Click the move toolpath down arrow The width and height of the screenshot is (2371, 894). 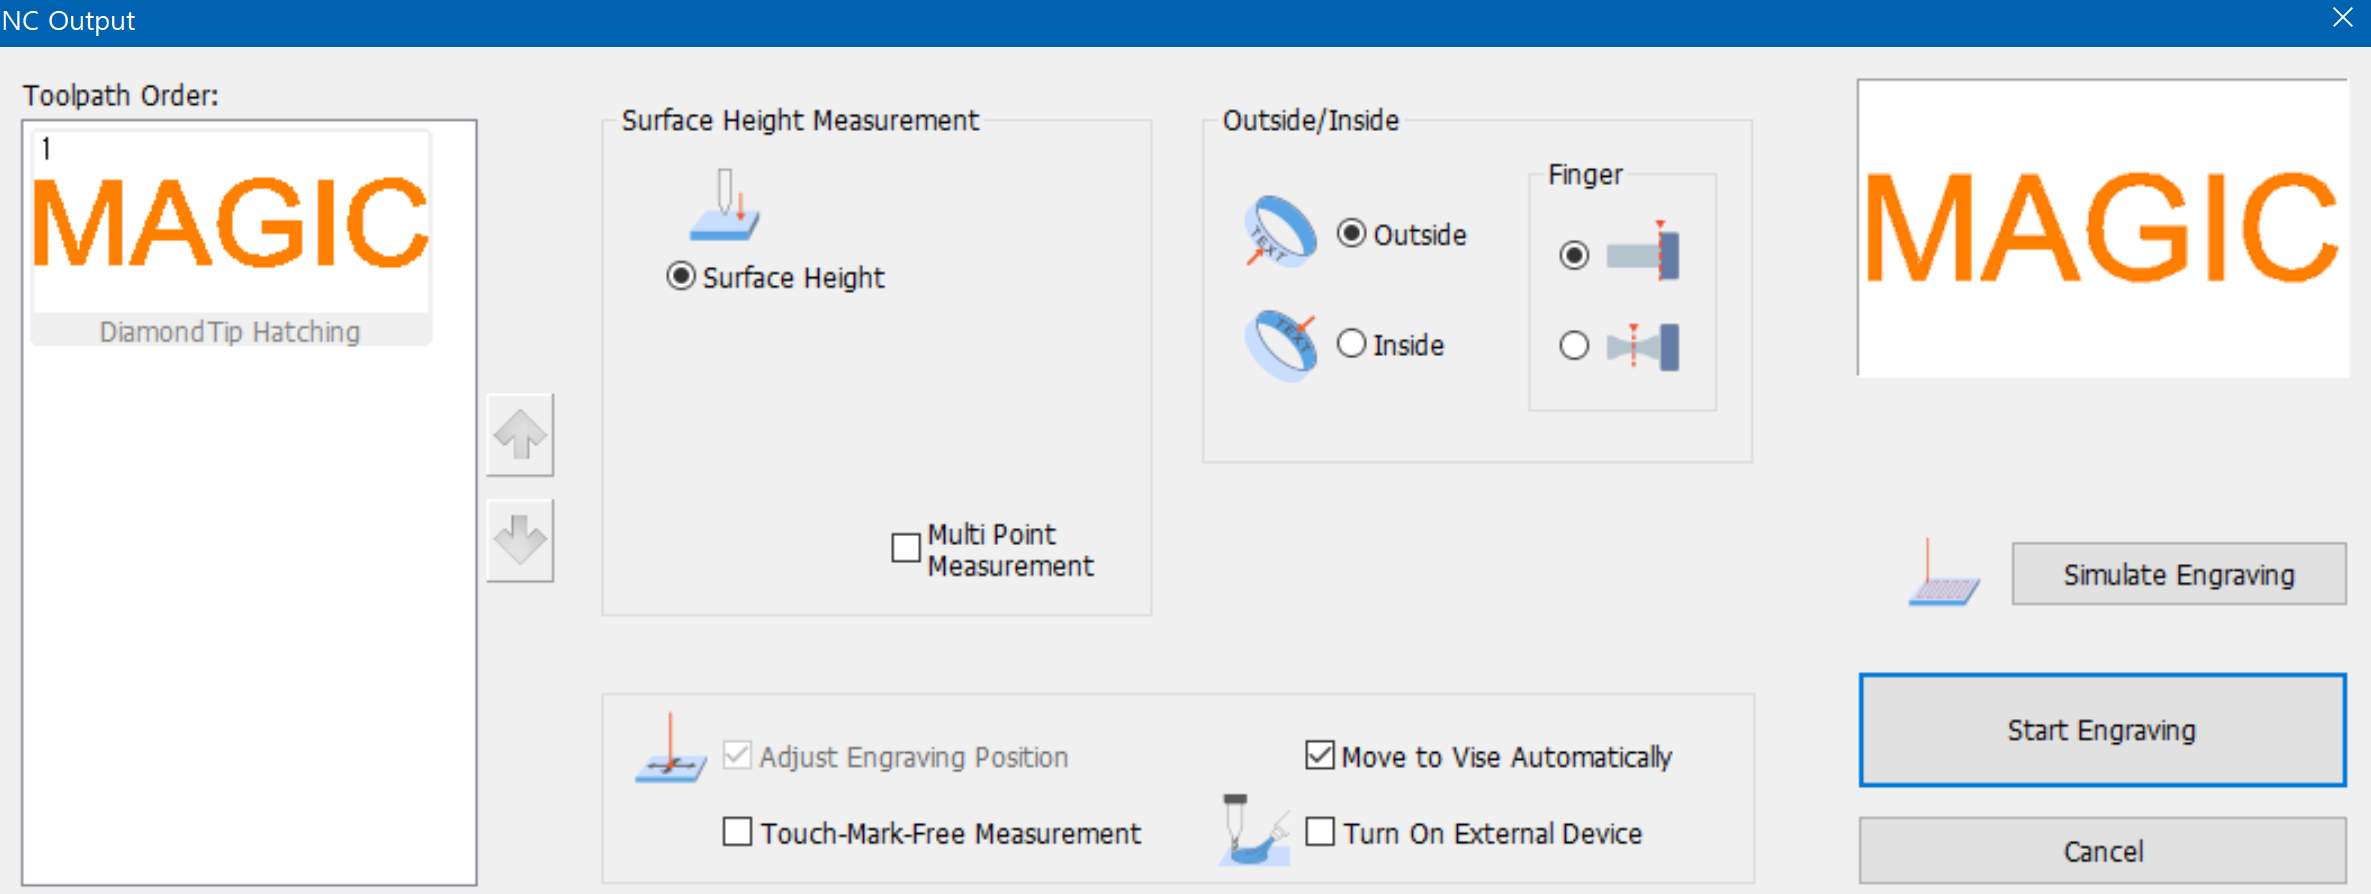pos(520,540)
